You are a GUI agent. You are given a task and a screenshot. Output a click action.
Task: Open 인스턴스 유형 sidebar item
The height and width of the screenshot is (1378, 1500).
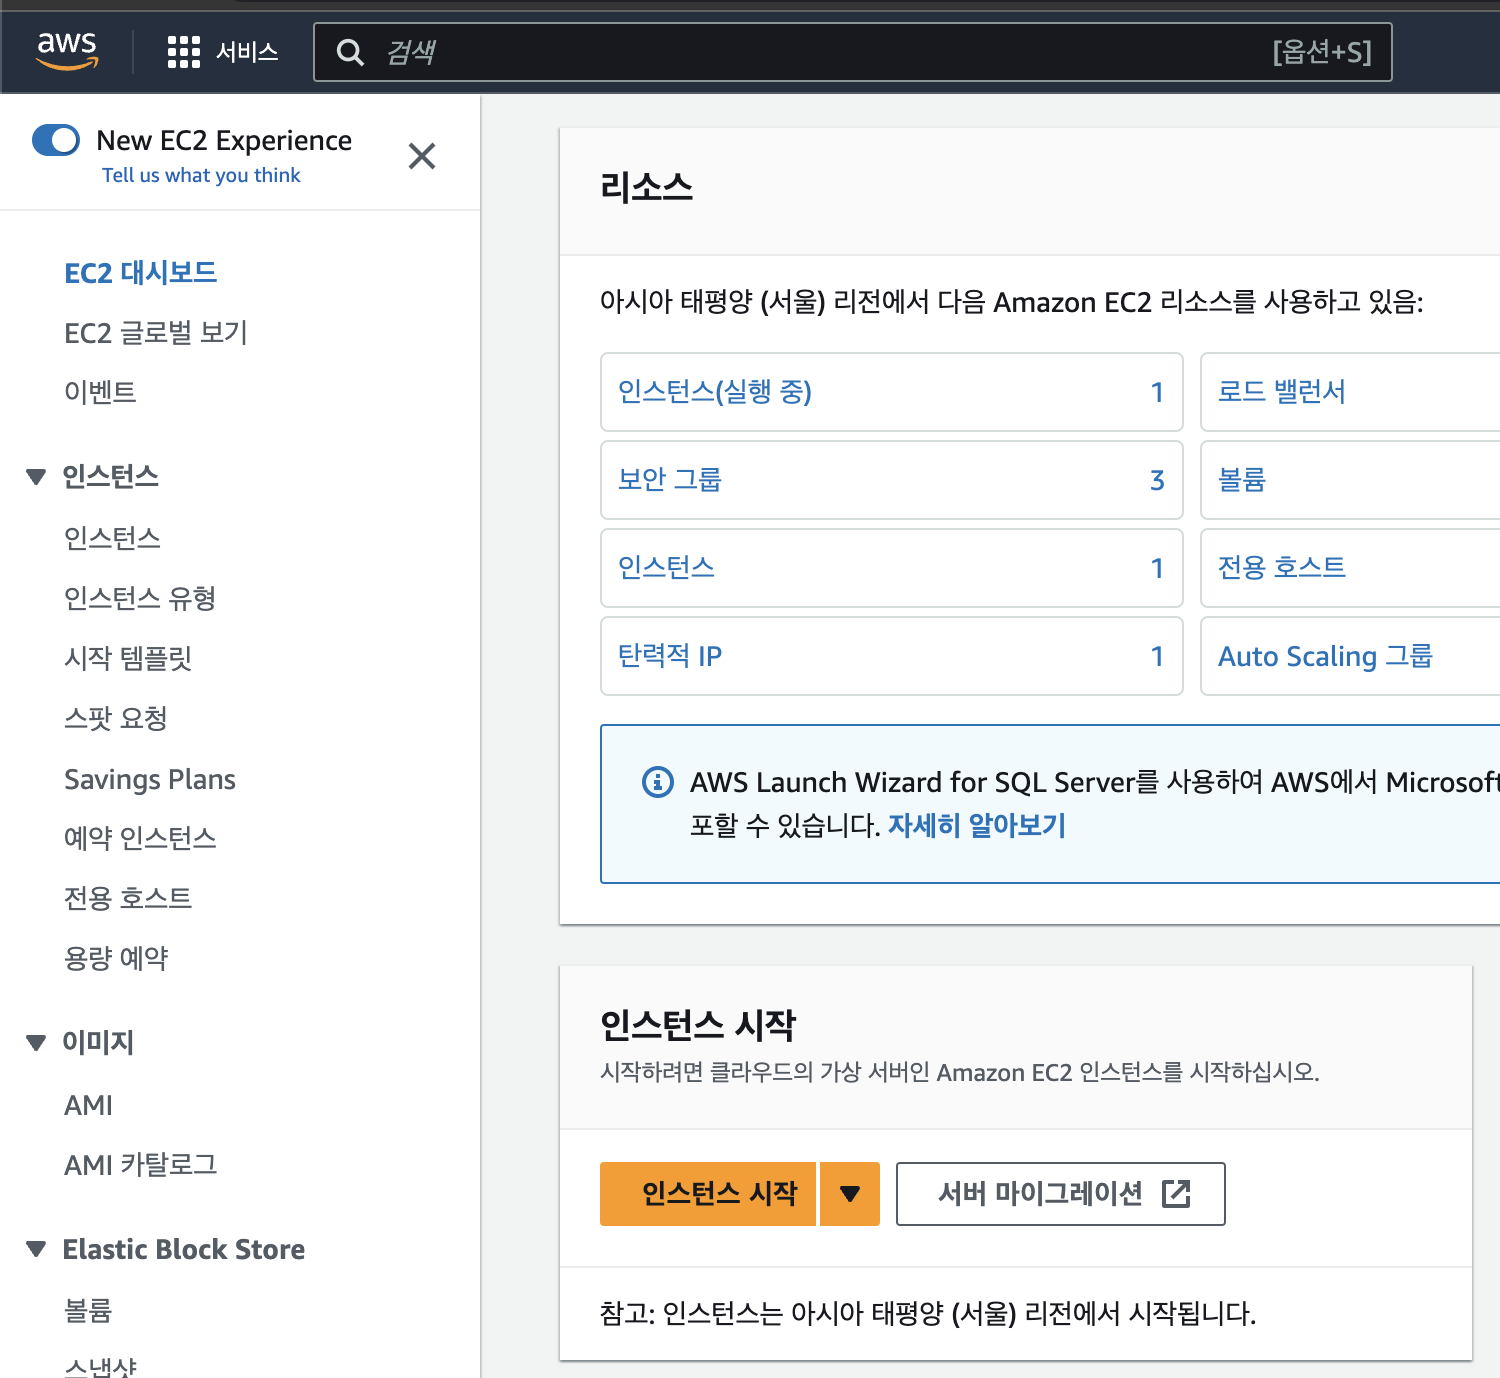pyautogui.click(x=140, y=598)
